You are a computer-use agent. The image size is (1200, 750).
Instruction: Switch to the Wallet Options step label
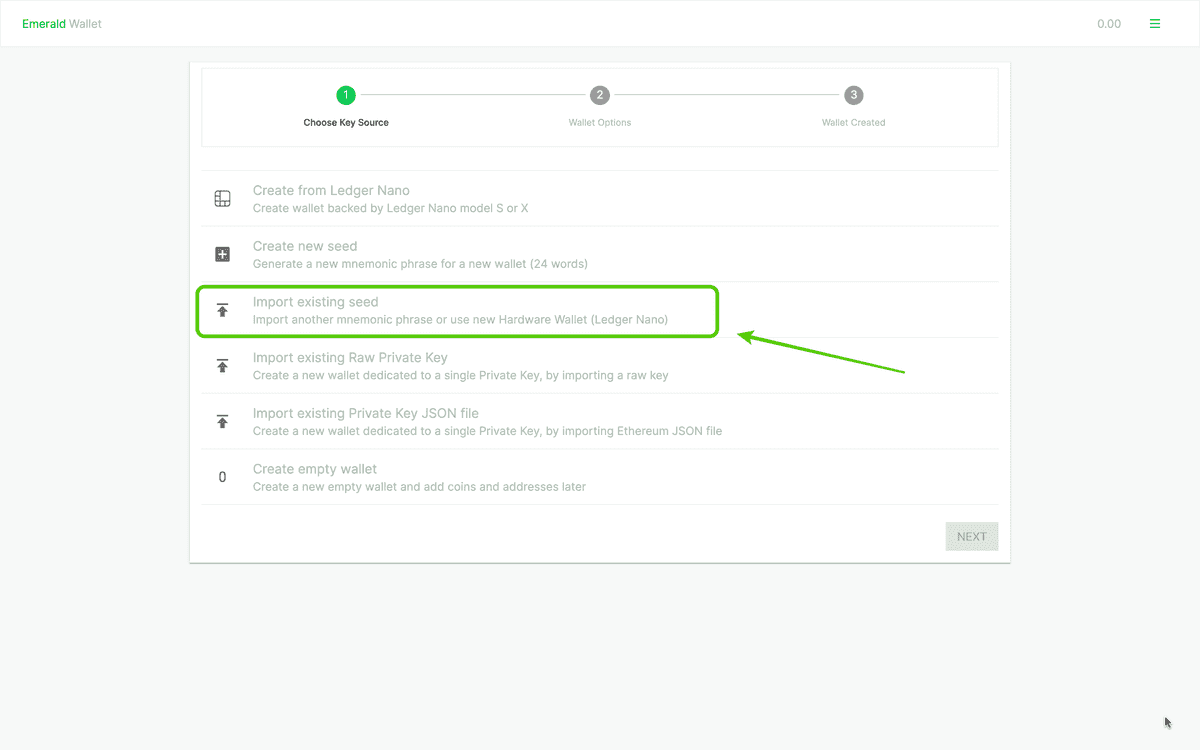click(x=600, y=122)
